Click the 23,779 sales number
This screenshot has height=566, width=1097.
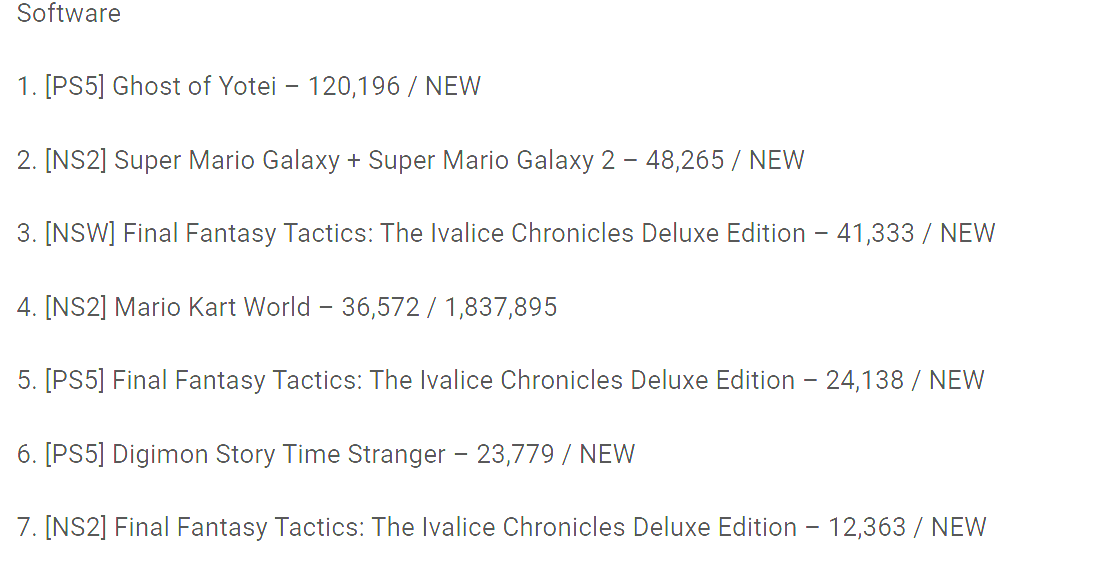515,455
